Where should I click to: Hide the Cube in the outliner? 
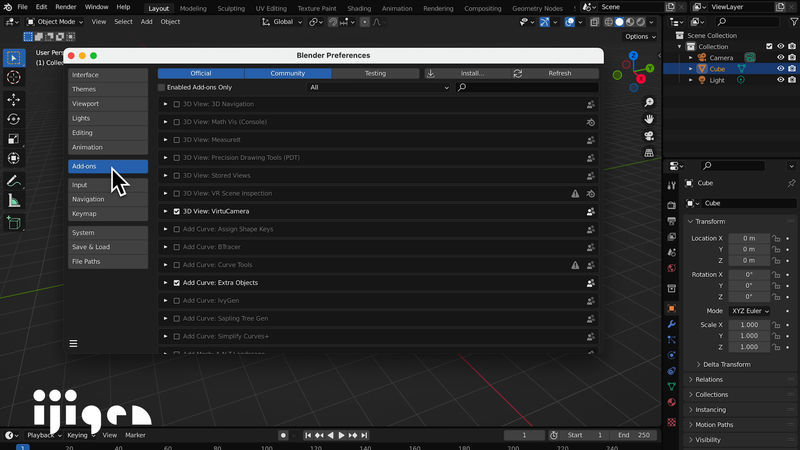click(781, 69)
